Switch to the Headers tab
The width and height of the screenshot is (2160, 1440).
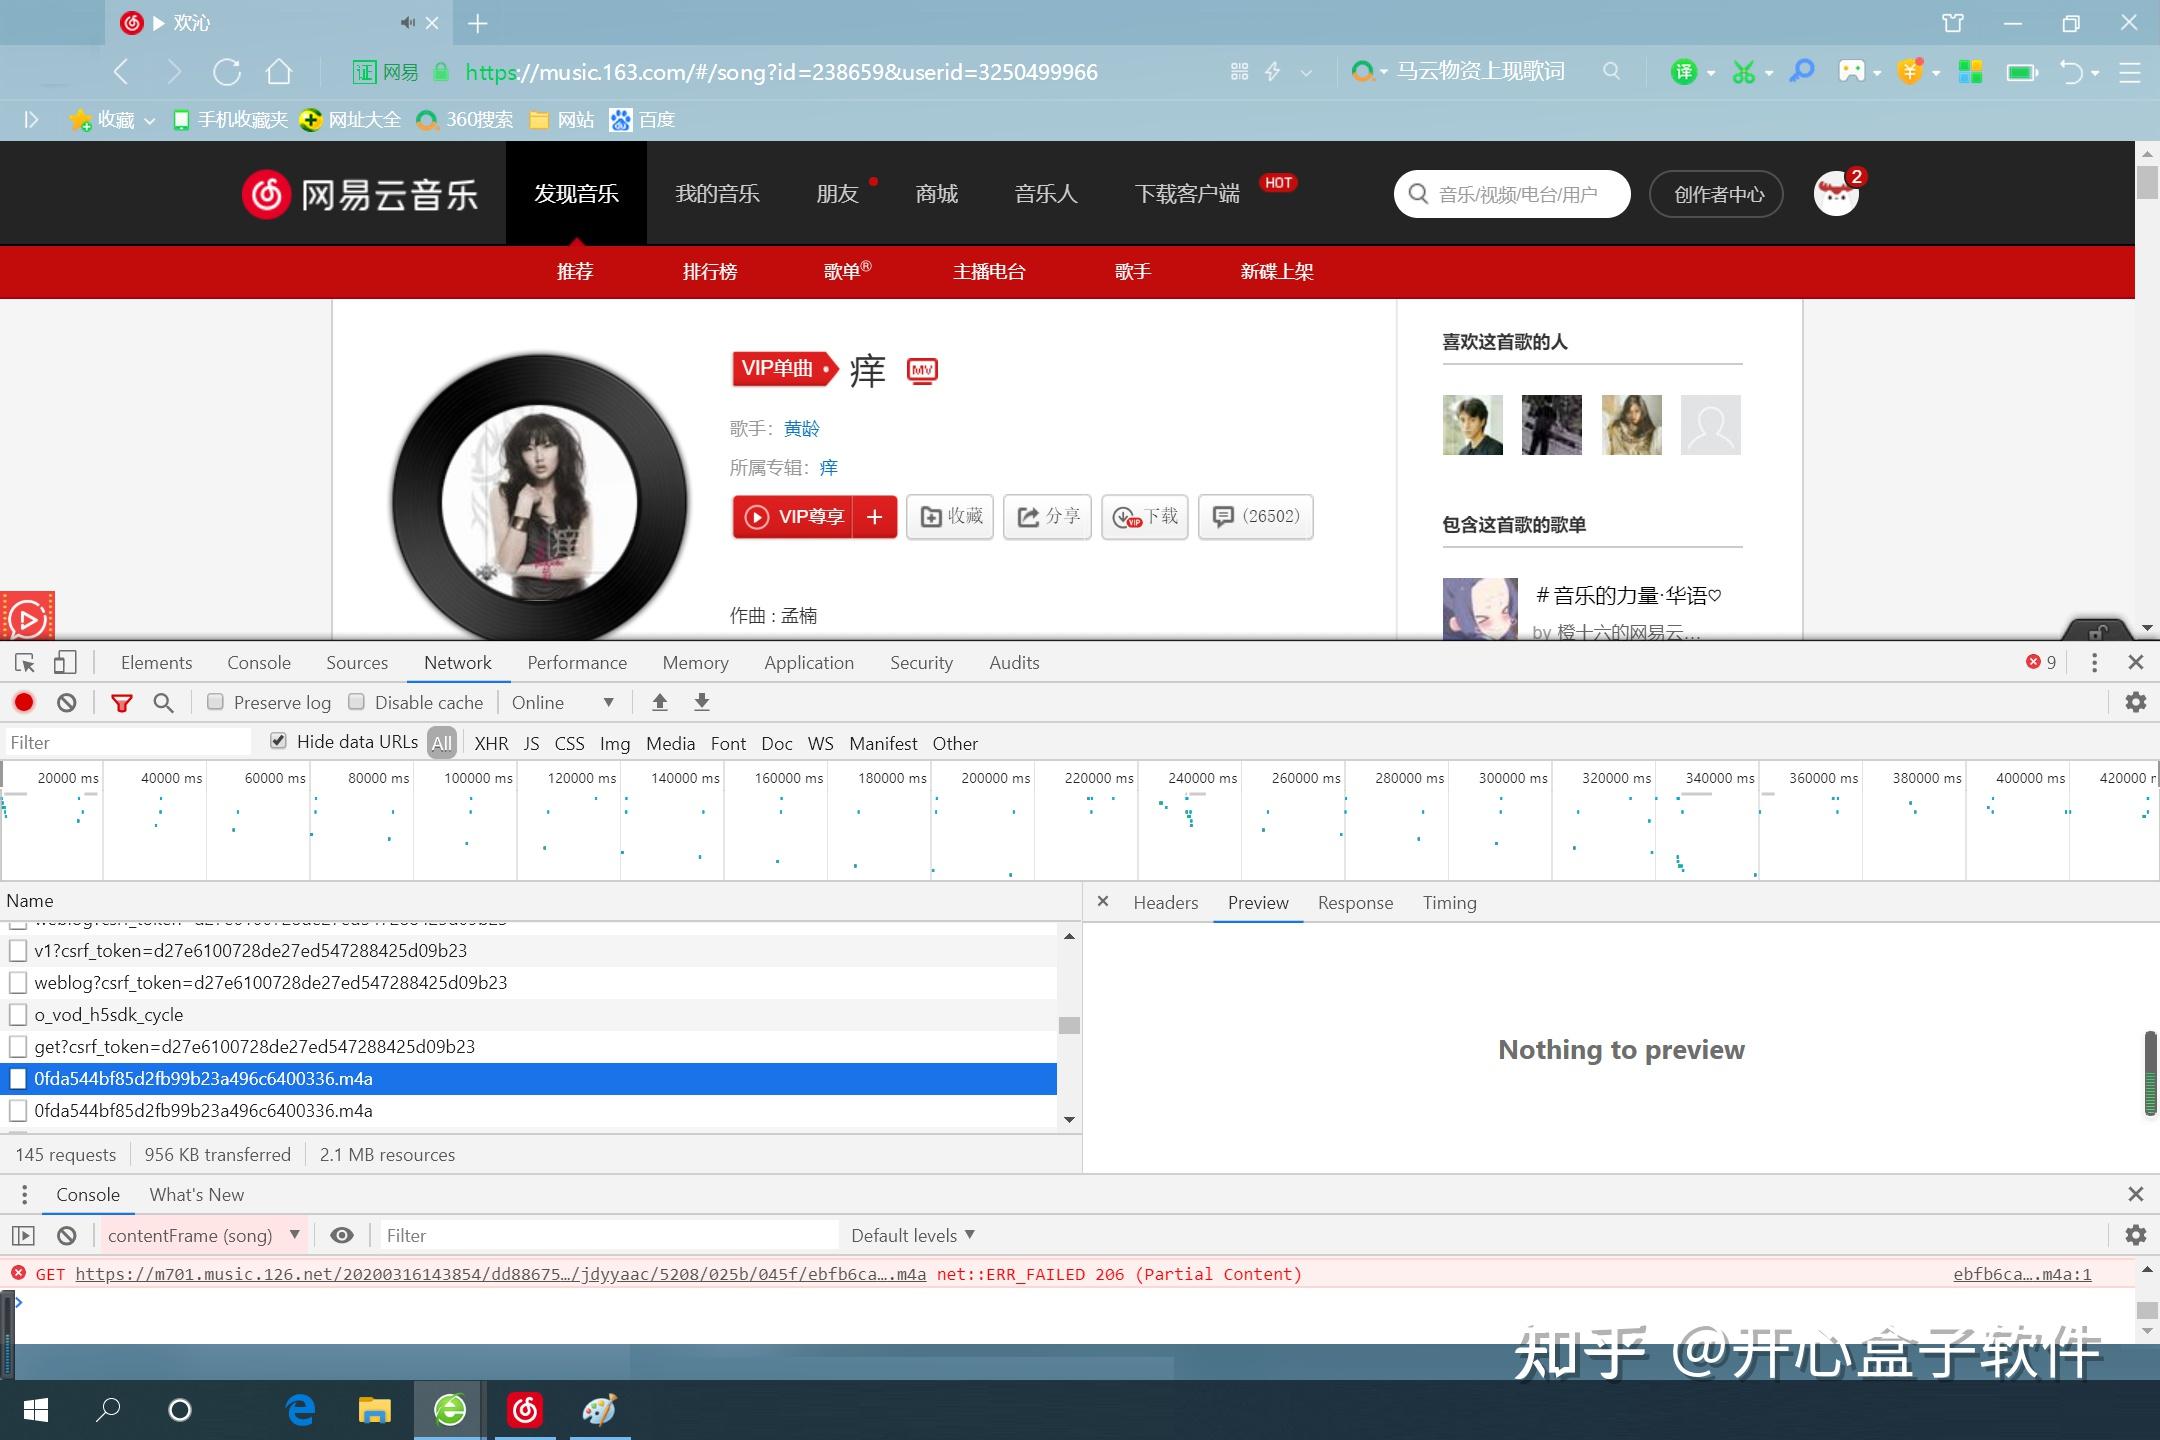[x=1165, y=903]
